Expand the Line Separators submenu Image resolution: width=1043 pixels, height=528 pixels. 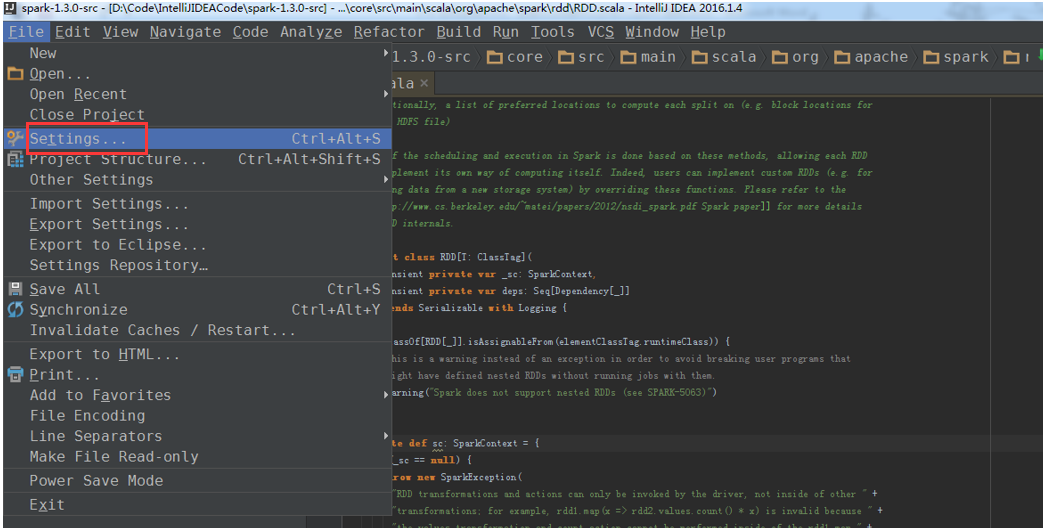[x=198, y=436]
